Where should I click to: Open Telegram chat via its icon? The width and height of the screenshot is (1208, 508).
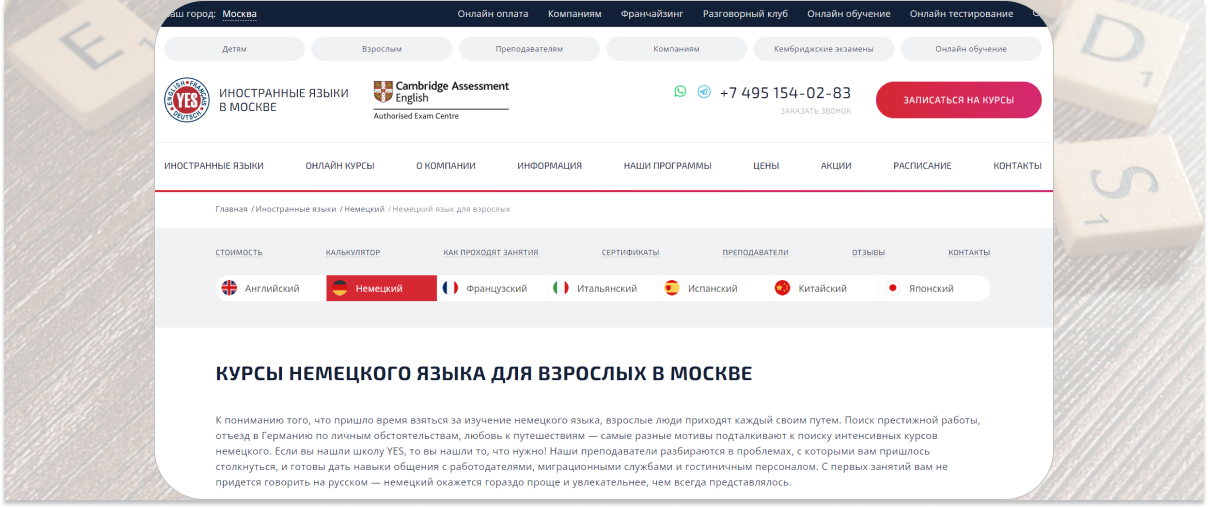[x=704, y=91]
